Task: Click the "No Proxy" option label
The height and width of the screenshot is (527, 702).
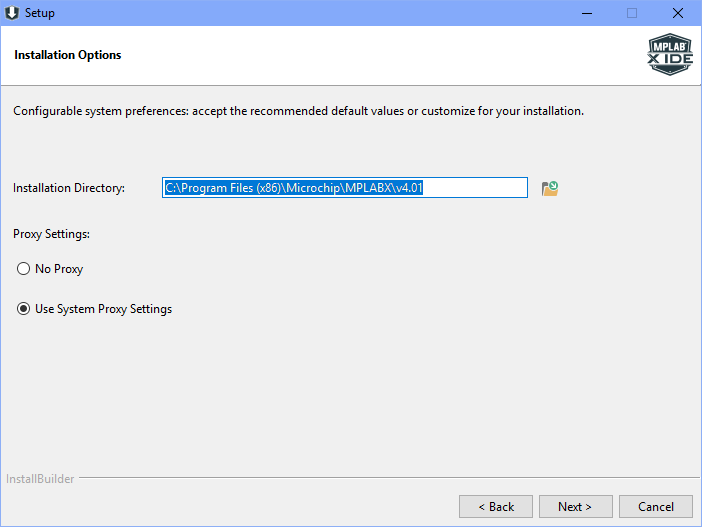Action: 59,269
